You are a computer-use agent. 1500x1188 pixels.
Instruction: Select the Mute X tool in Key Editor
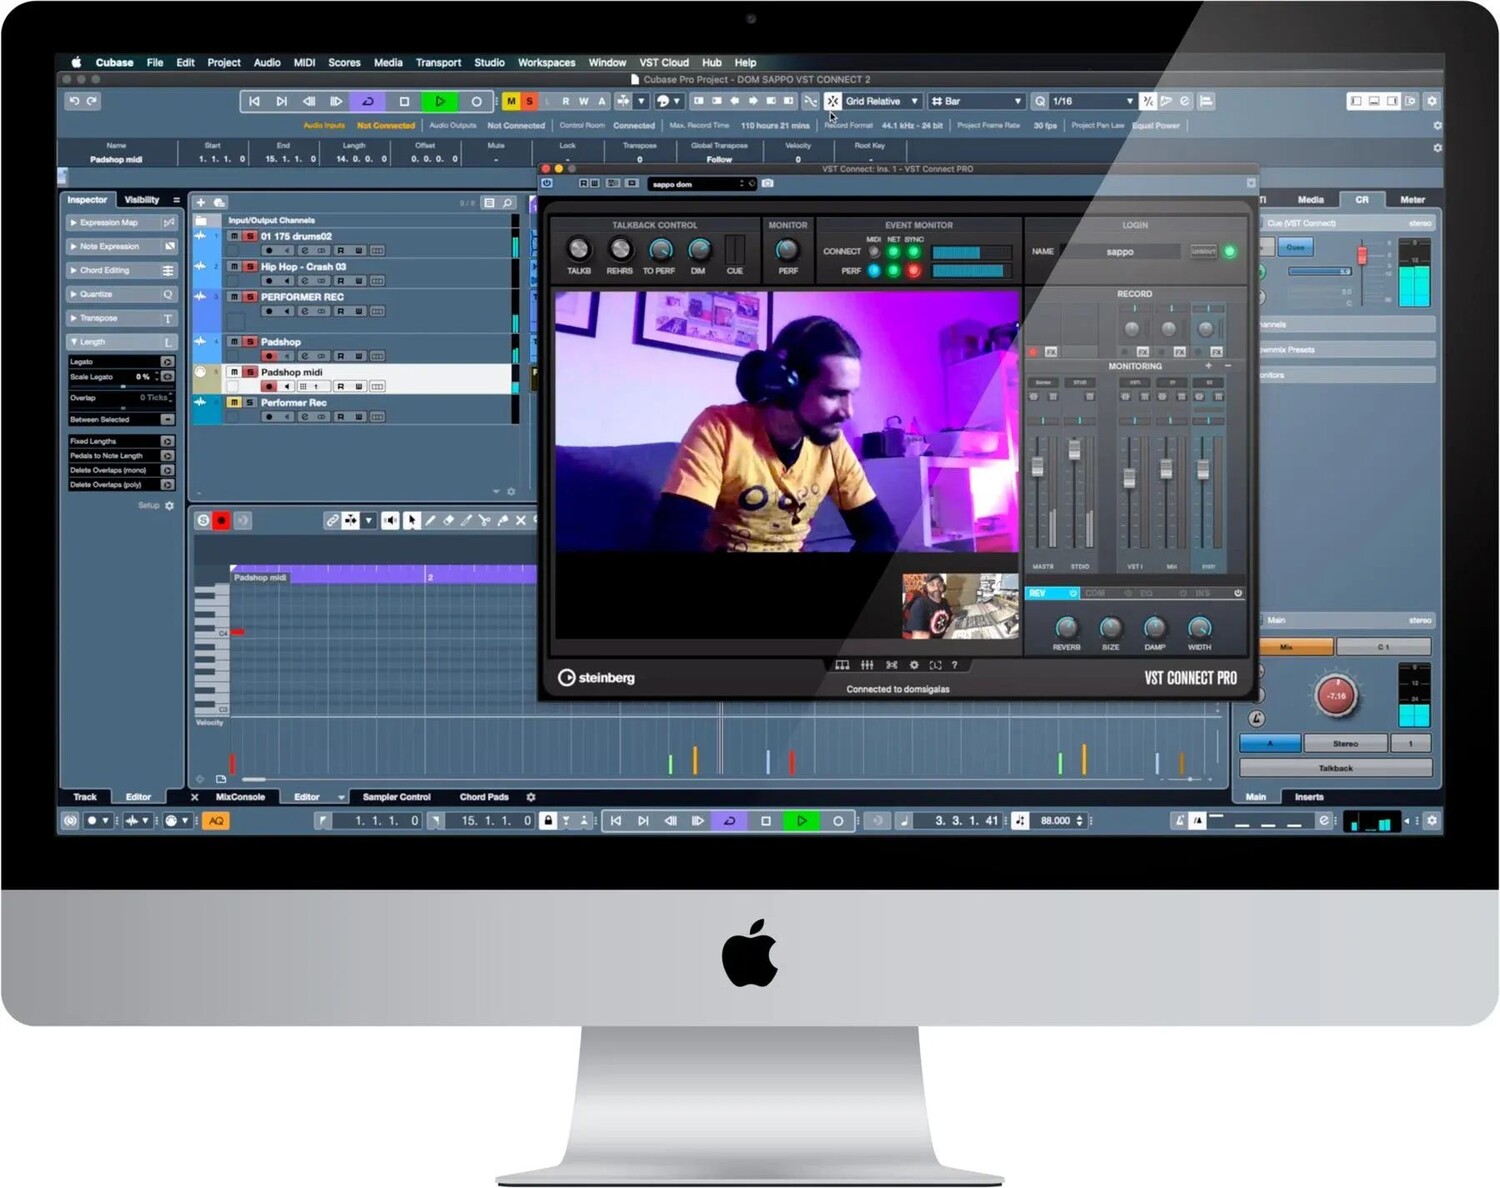point(521,520)
